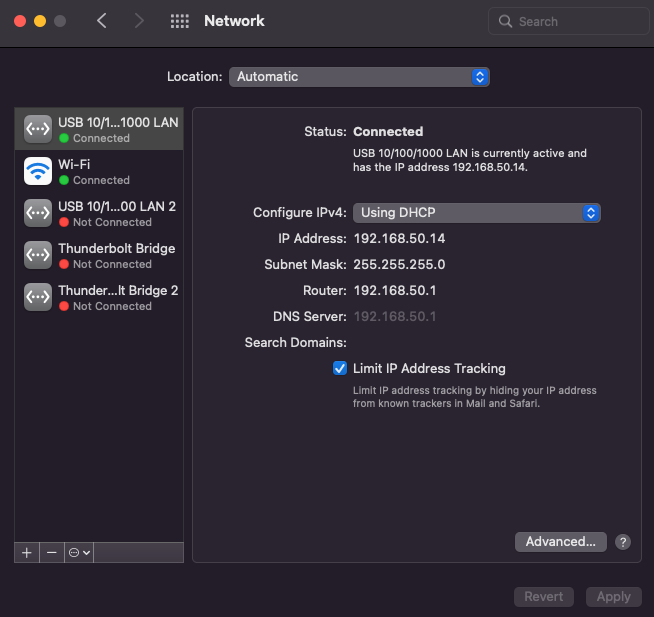Expand Configure IPv4 Using DHCP dropdown
The height and width of the screenshot is (617, 654).
(476, 212)
